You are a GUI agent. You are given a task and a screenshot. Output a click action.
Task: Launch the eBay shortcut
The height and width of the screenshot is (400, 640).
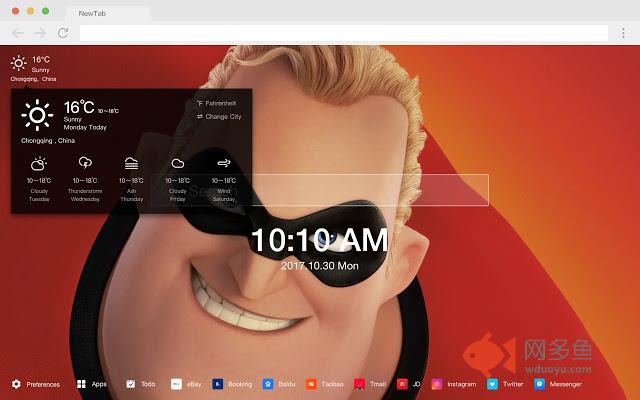click(x=176, y=384)
